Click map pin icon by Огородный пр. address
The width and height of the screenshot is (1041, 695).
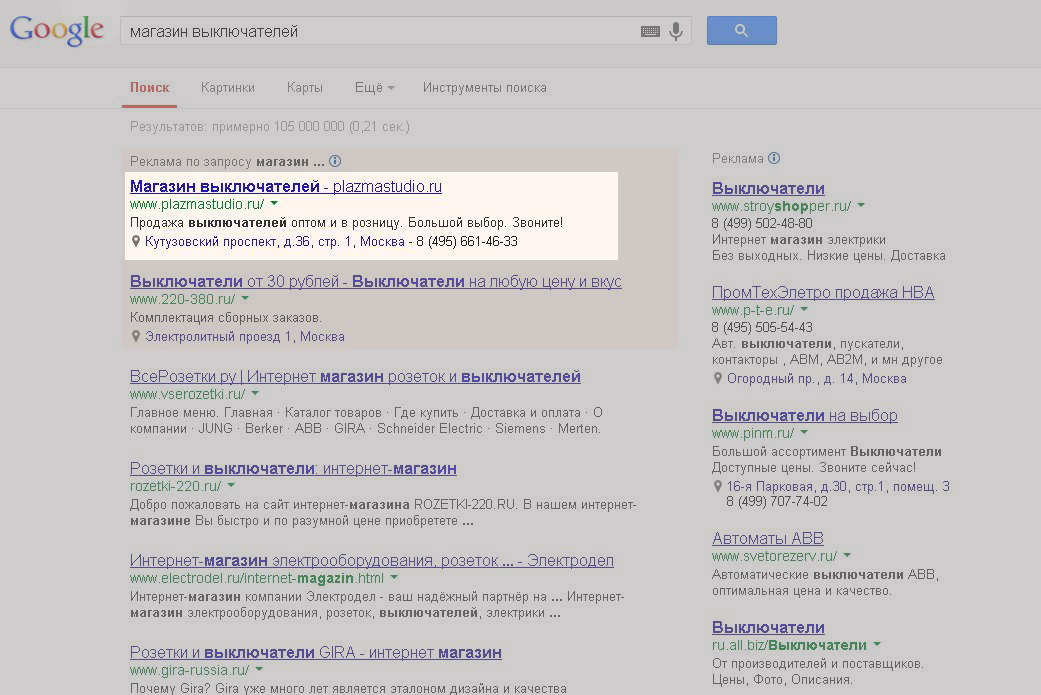pos(717,378)
